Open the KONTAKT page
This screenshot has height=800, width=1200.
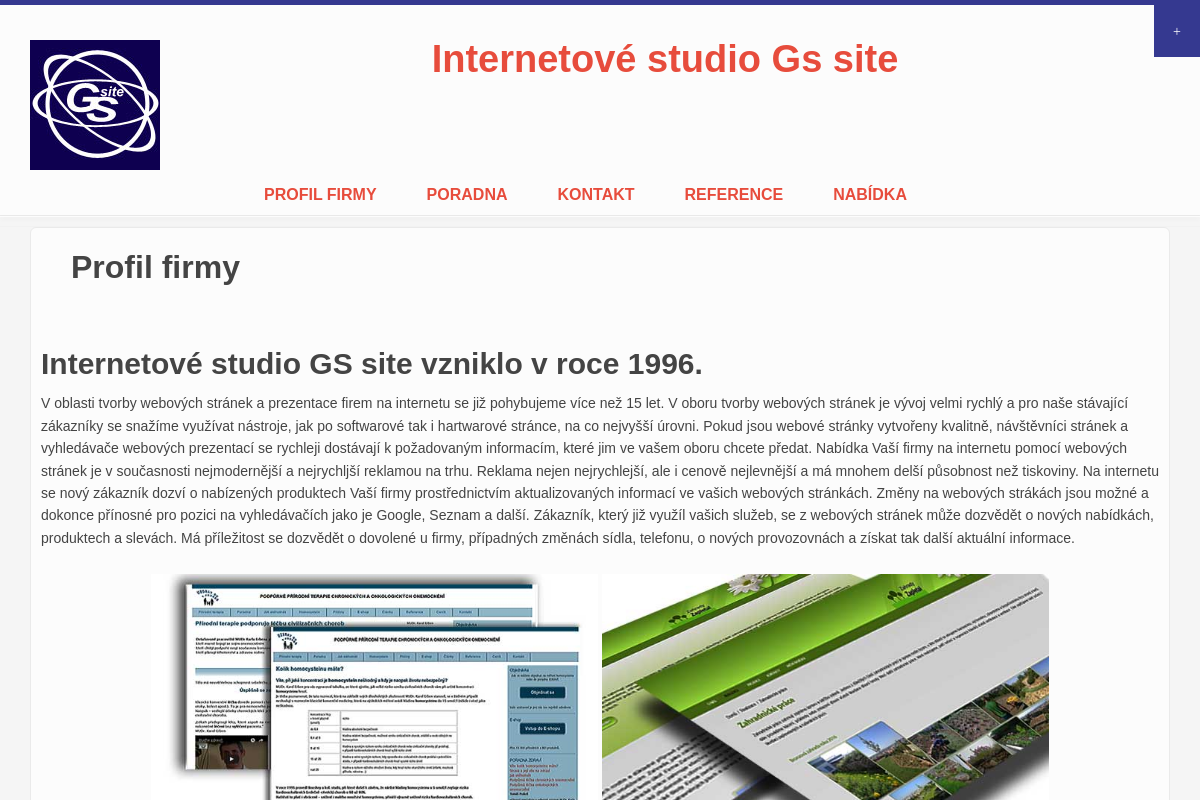coord(596,194)
